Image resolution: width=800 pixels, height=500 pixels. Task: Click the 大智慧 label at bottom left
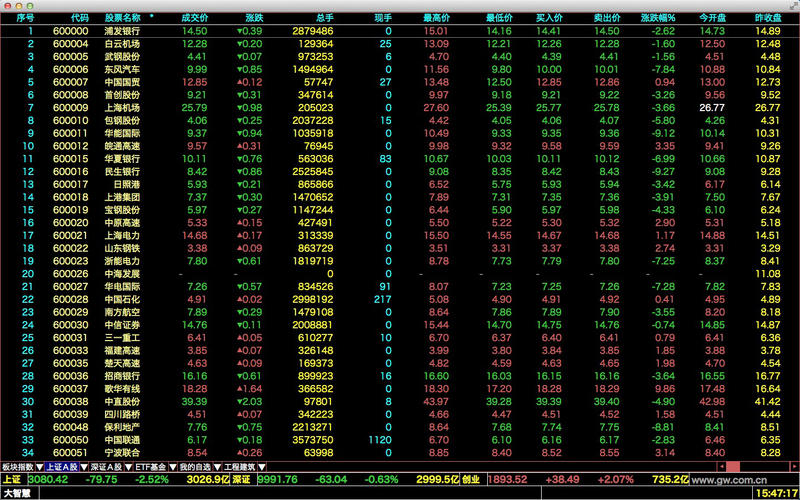18,493
